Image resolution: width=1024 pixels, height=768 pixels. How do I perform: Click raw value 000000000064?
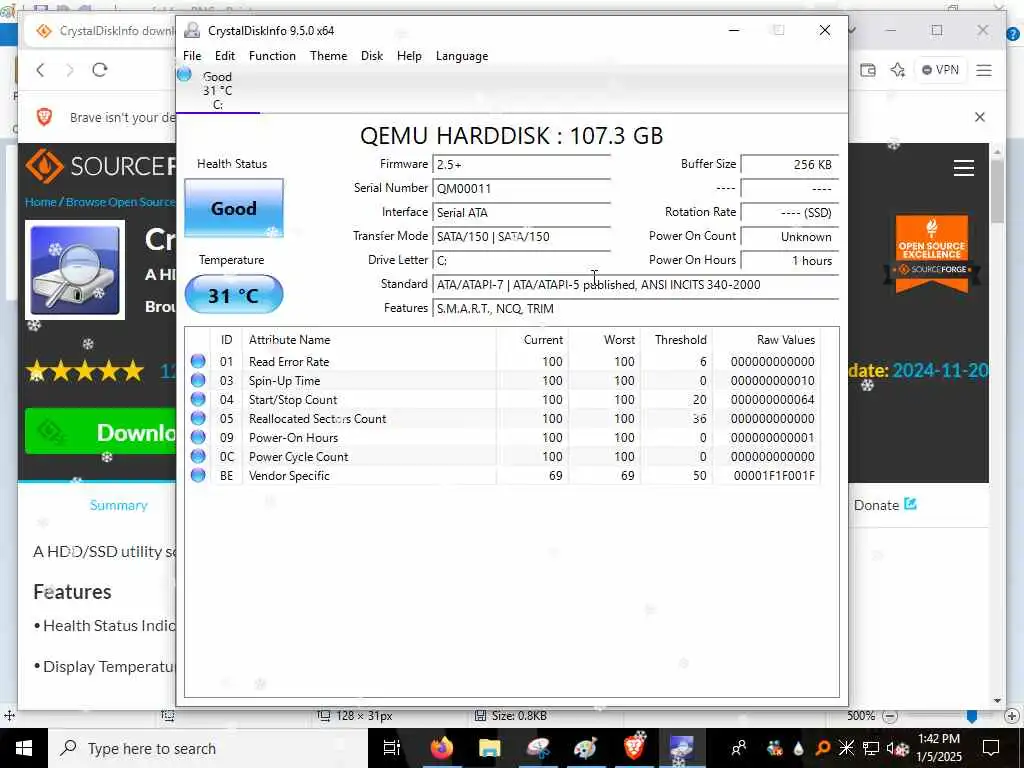point(773,399)
